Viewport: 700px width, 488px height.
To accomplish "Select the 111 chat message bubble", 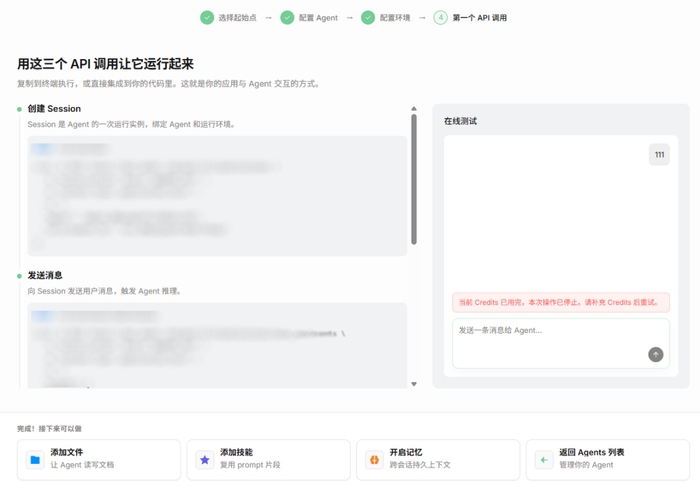I will pos(659,154).
